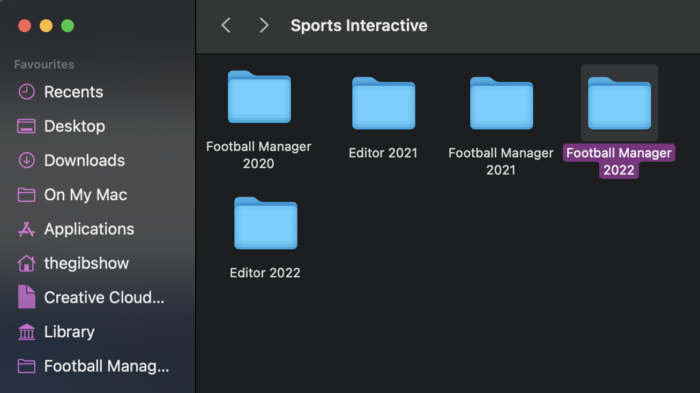Screen dimensions: 700x393
Task: Open Downloads in the sidebar
Action: 84,160
